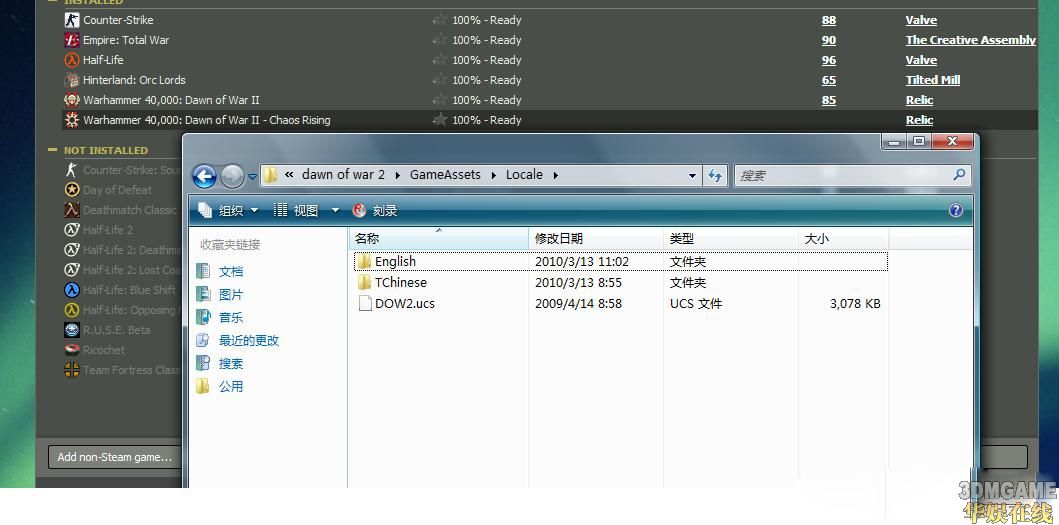Open Explorer help question mark icon

pos(956,210)
